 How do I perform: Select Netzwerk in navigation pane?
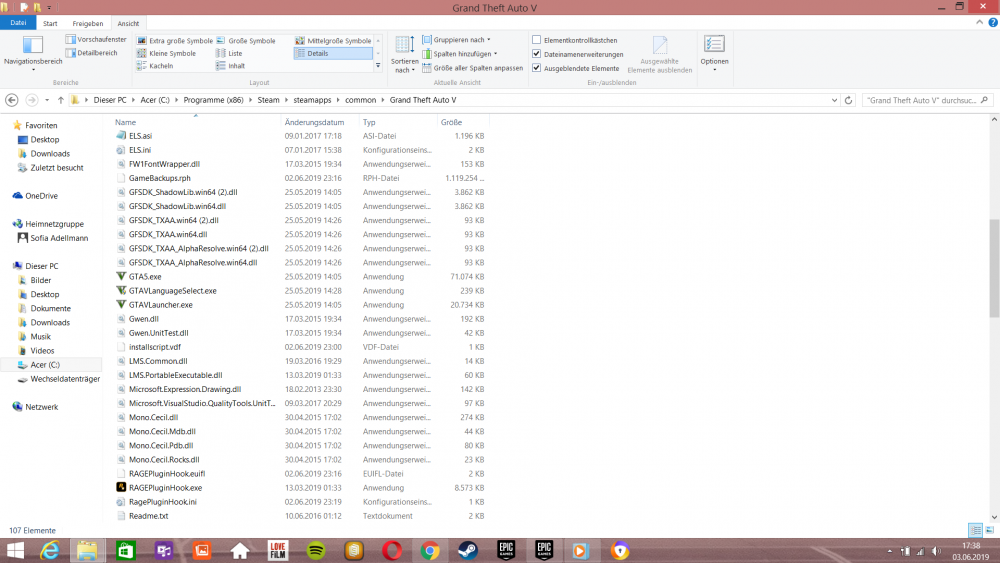[x=41, y=407]
